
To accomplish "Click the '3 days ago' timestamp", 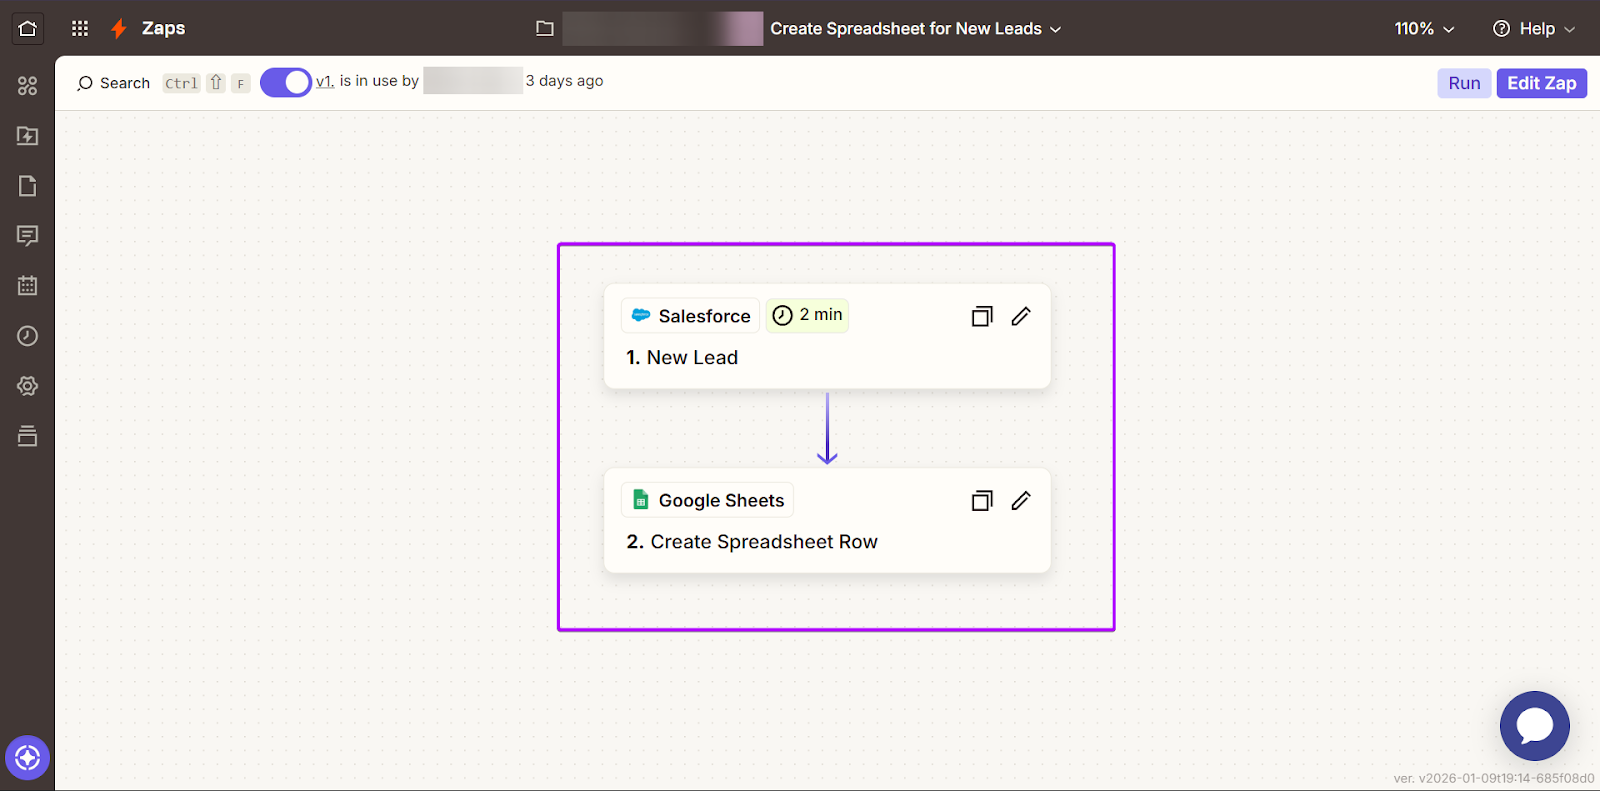I will (x=565, y=81).
